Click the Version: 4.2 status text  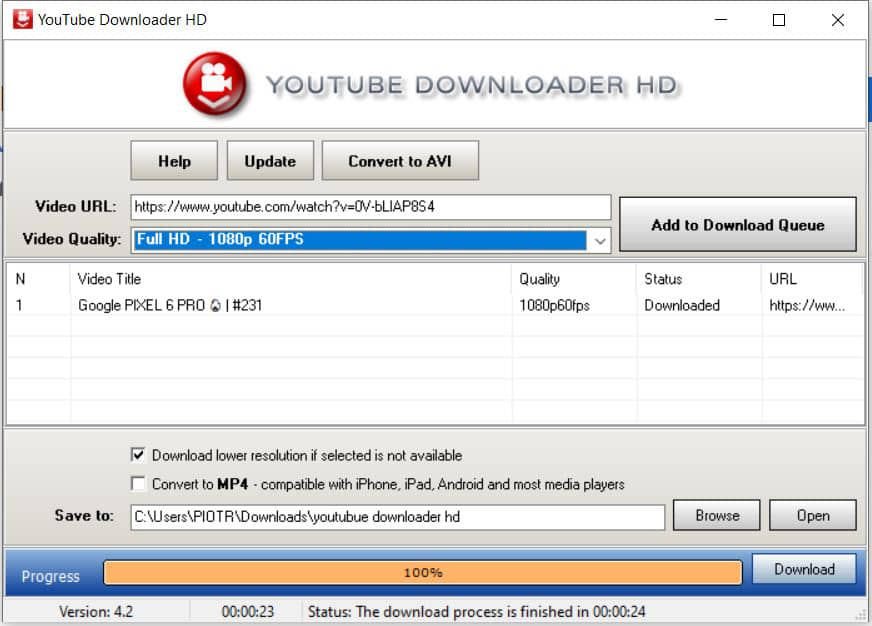pos(96,612)
